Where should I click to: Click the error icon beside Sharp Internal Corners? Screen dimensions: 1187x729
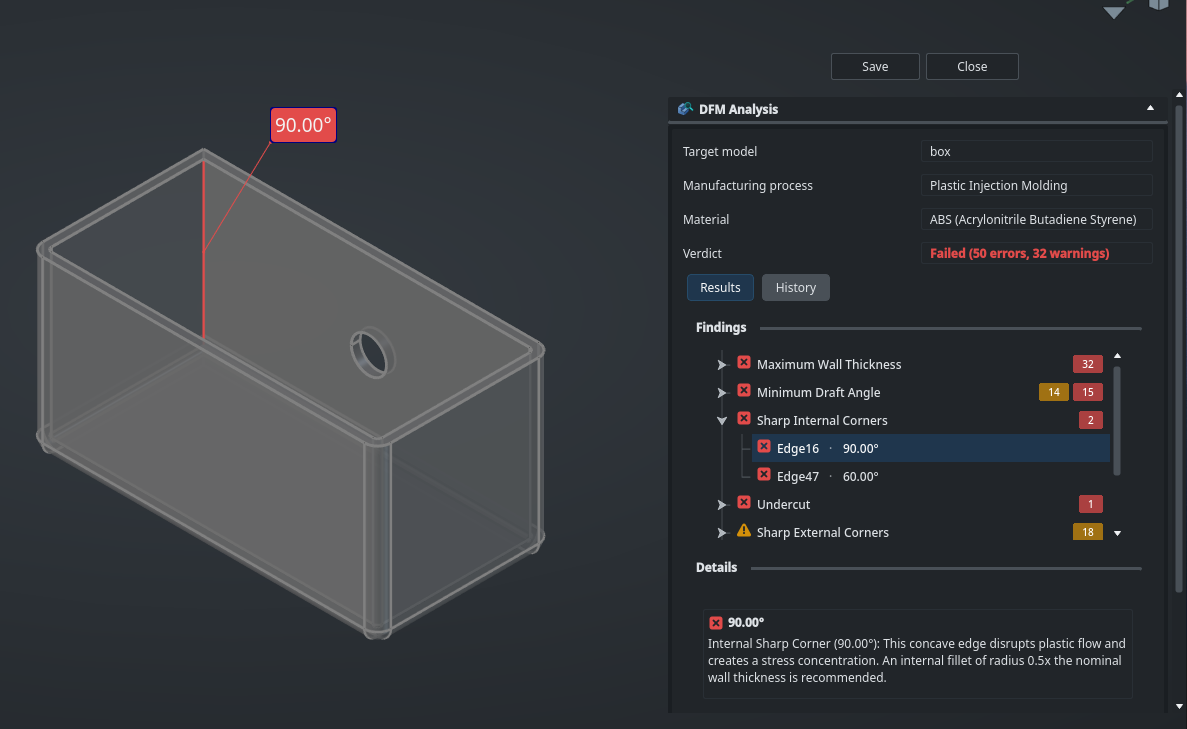click(x=744, y=419)
